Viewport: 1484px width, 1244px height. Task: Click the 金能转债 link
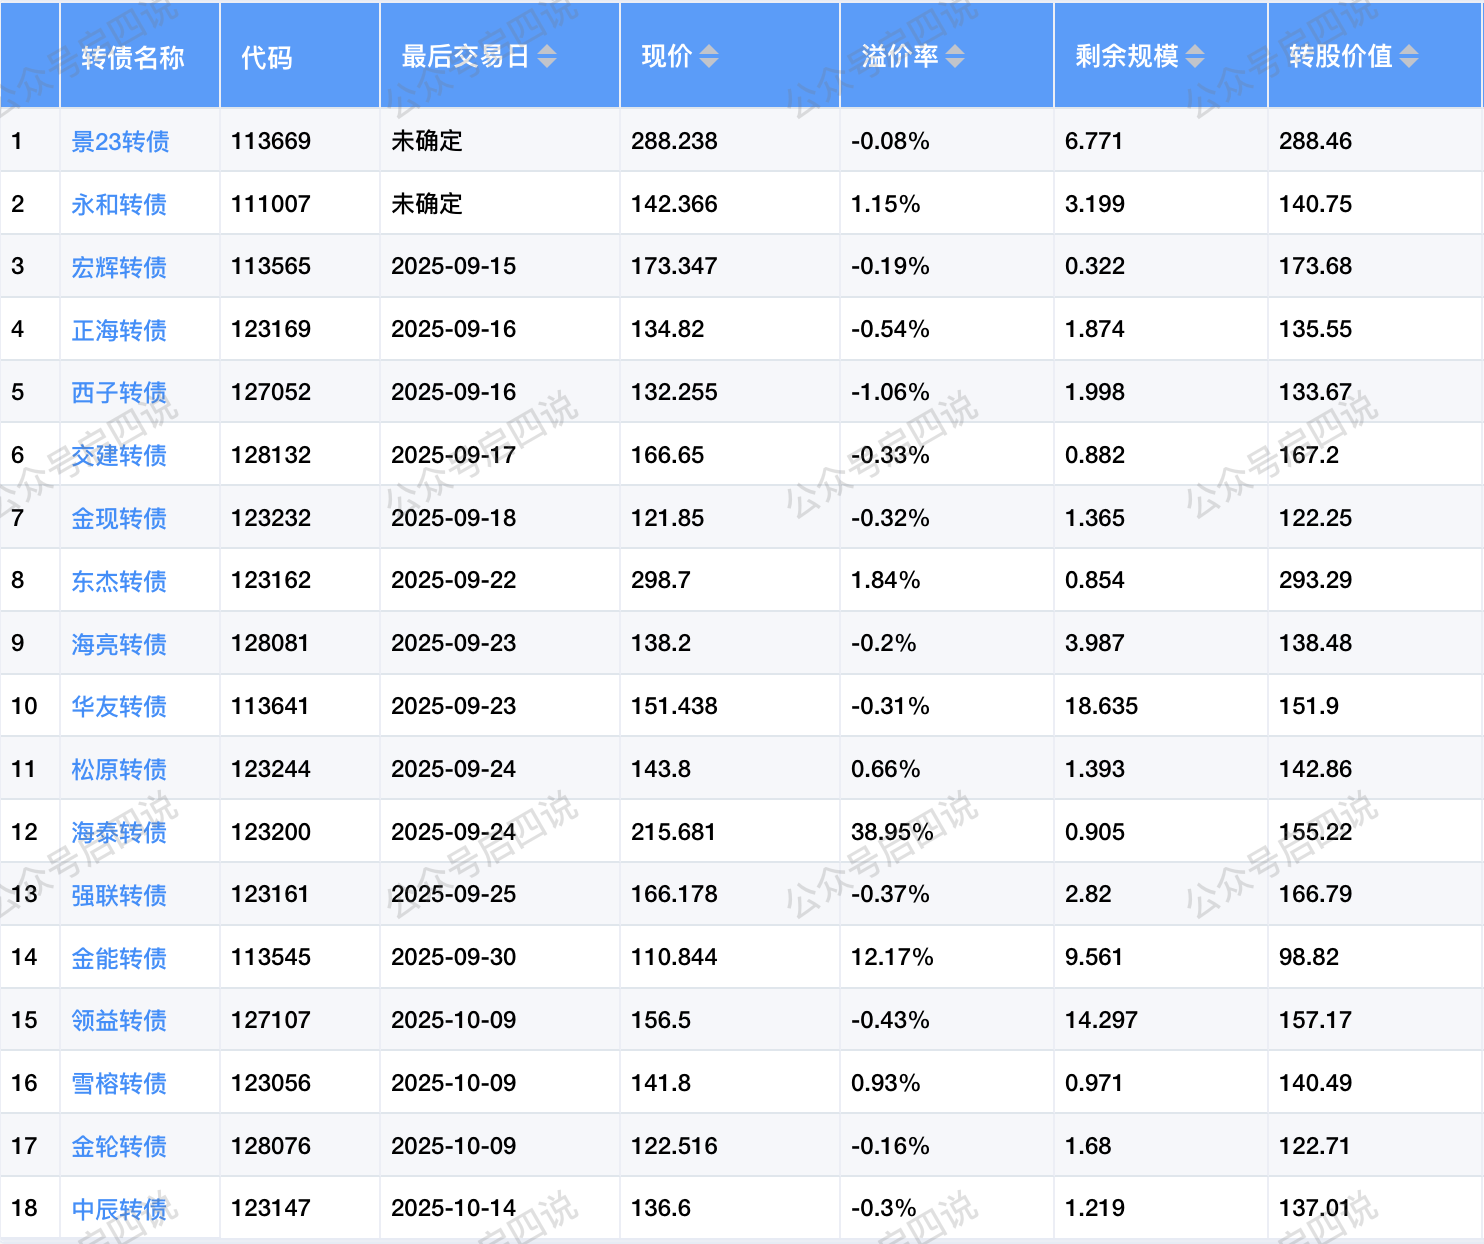click(x=119, y=958)
